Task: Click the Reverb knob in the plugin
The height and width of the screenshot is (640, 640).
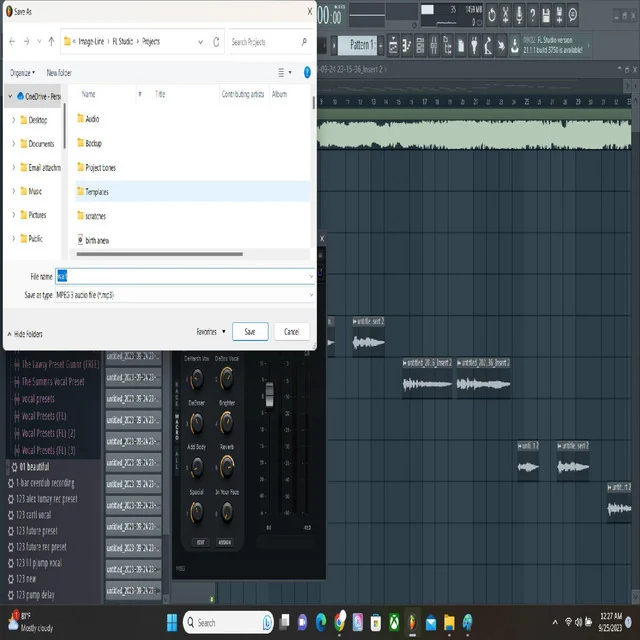Action: point(227,467)
